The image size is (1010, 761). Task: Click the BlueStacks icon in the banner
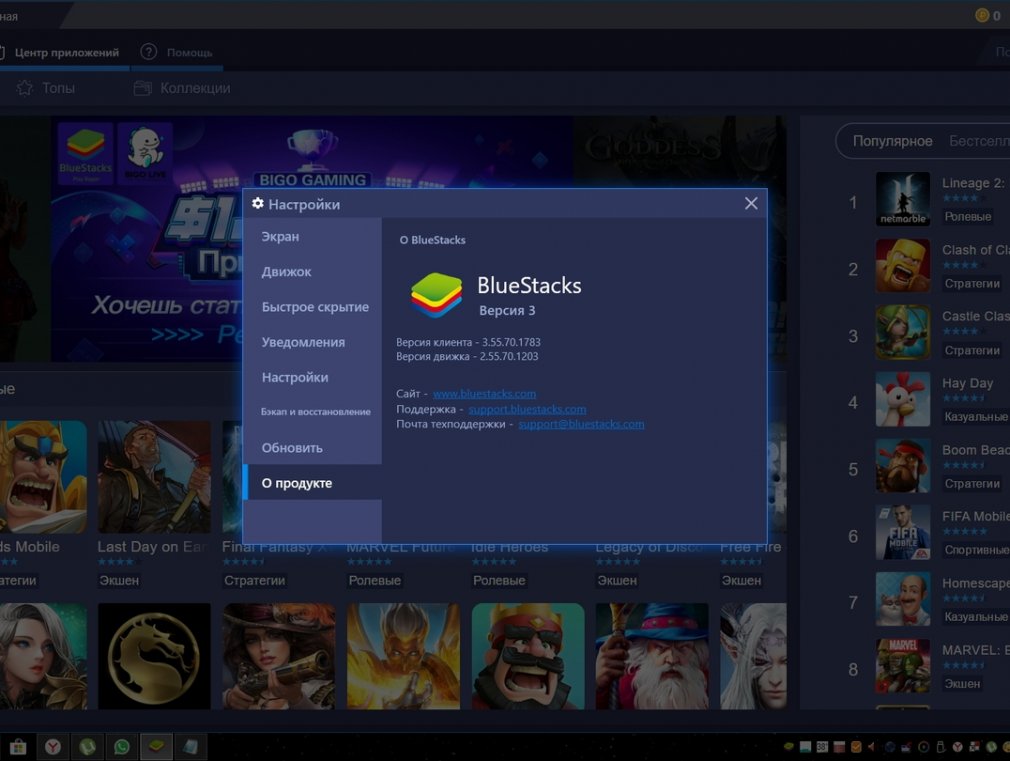point(85,153)
